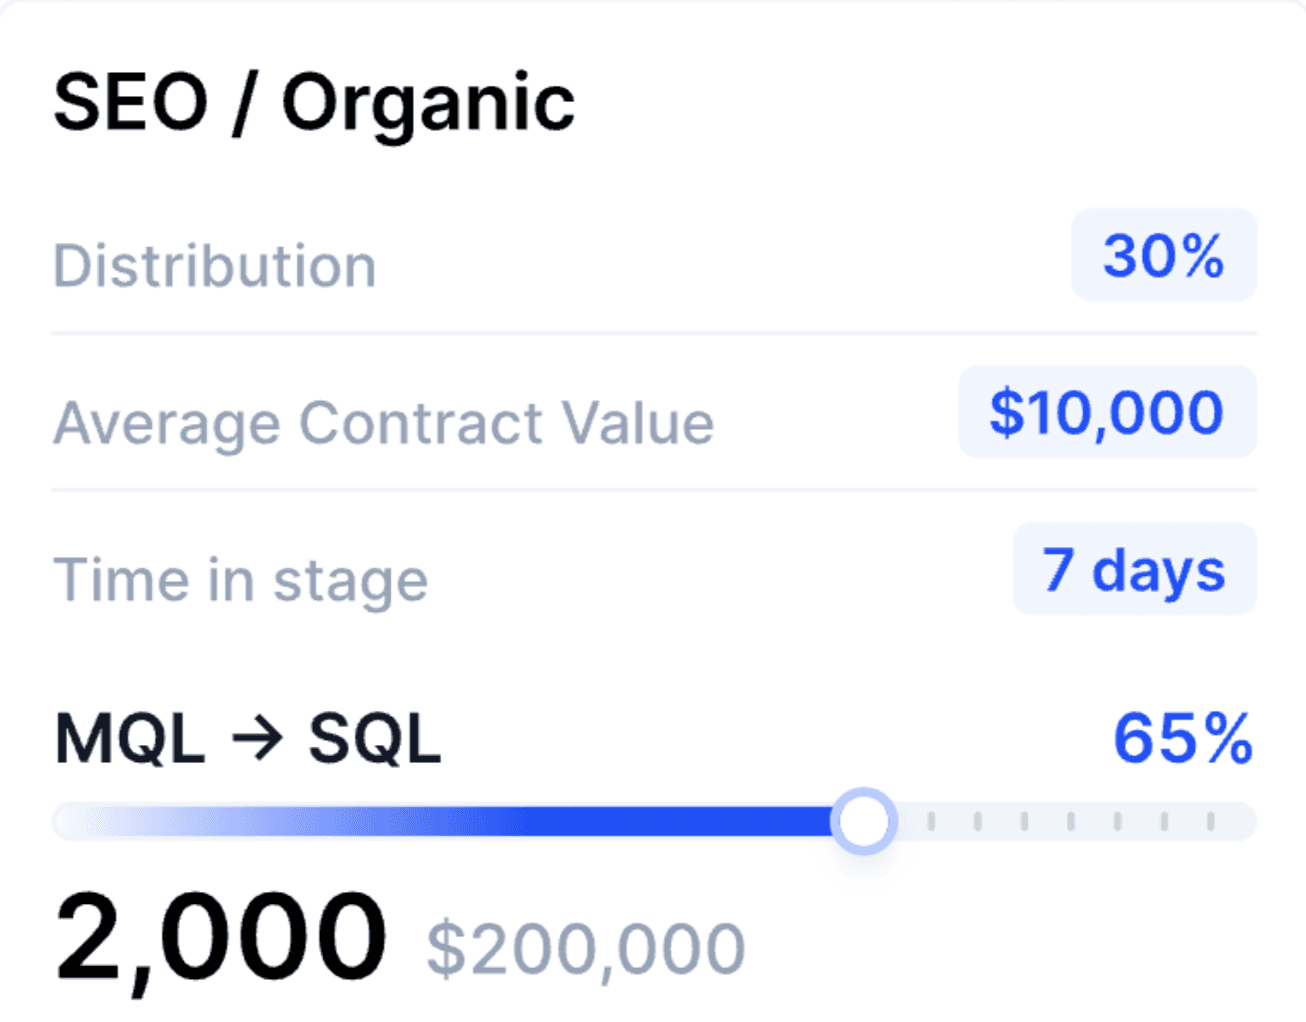Set slider to the second-to-last tick mark
This screenshot has width=1306, height=1022.
1164,821
